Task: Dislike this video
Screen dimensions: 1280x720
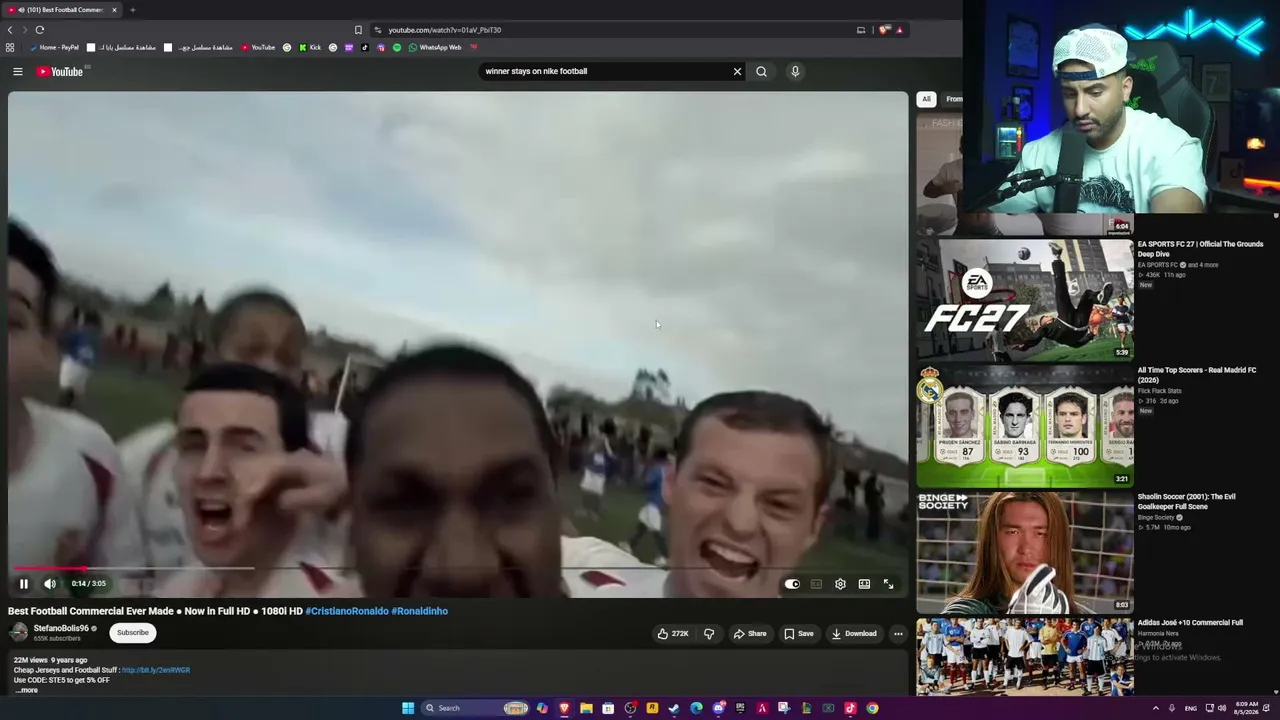Action: click(709, 633)
